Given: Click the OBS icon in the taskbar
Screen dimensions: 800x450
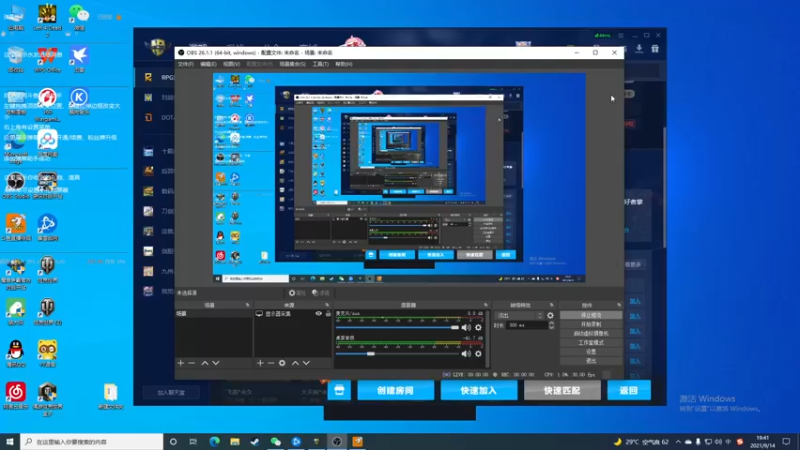Looking at the screenshot, I should tap(337, 441).
